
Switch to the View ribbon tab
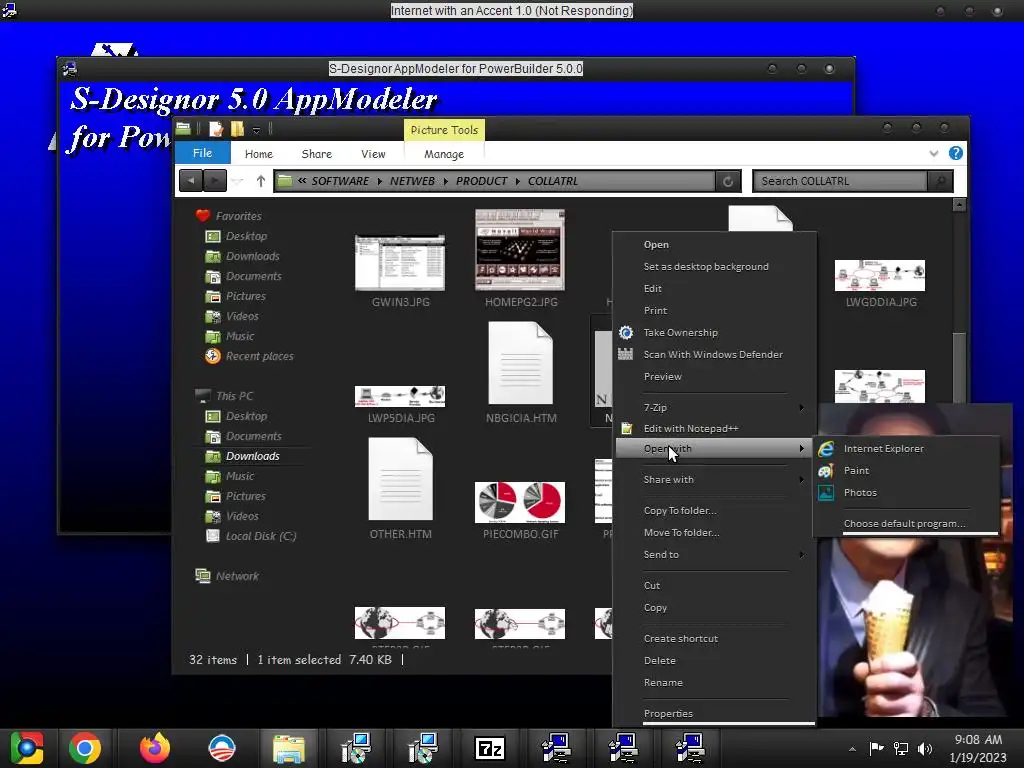[373, 154]
